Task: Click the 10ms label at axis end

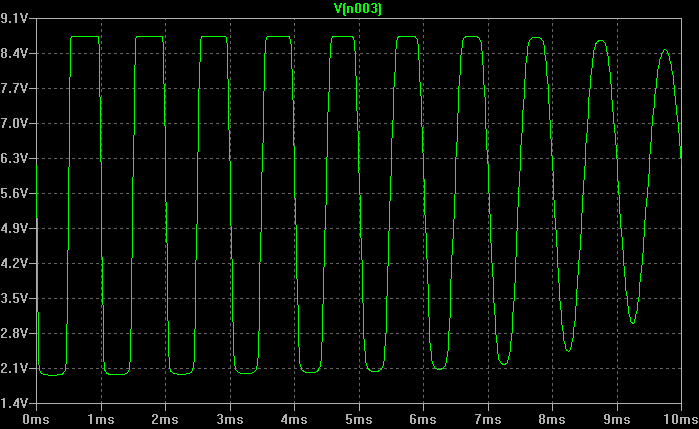Action: (678, 419)
